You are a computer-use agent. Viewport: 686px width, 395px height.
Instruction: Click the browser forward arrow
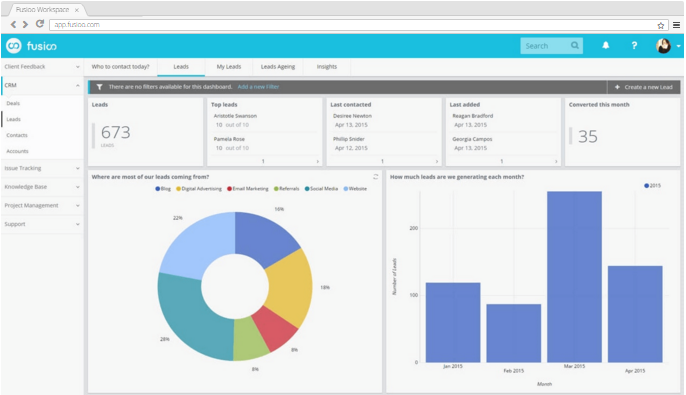click(x=25, y=24)
